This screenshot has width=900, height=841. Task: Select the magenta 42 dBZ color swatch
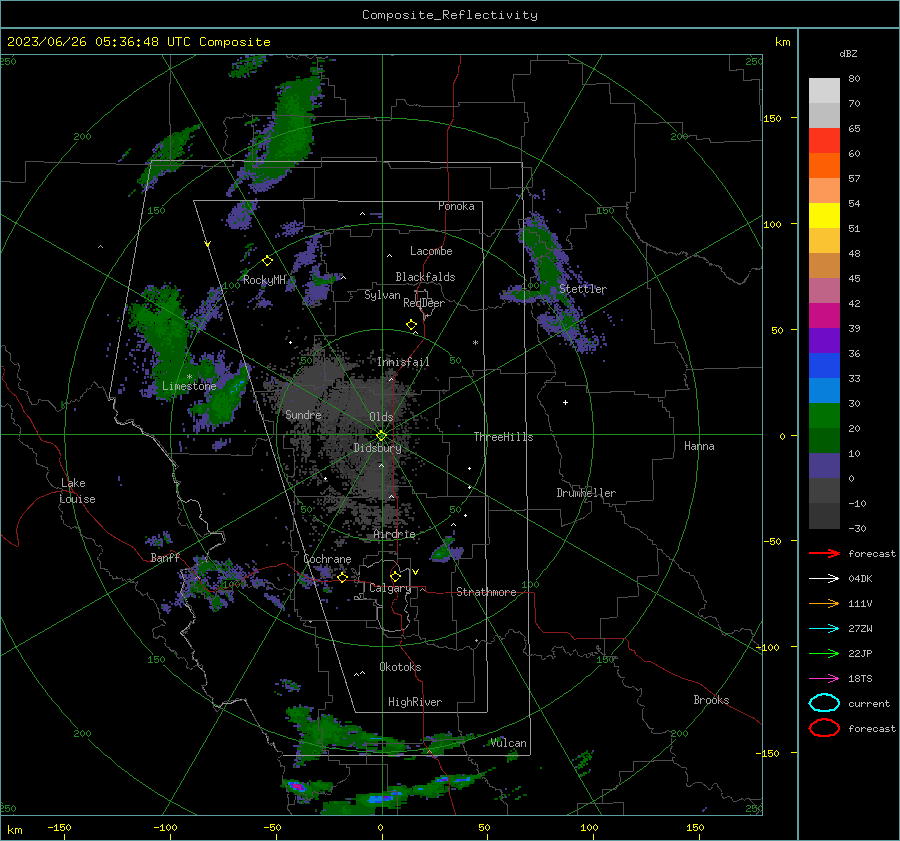[824, 315]
